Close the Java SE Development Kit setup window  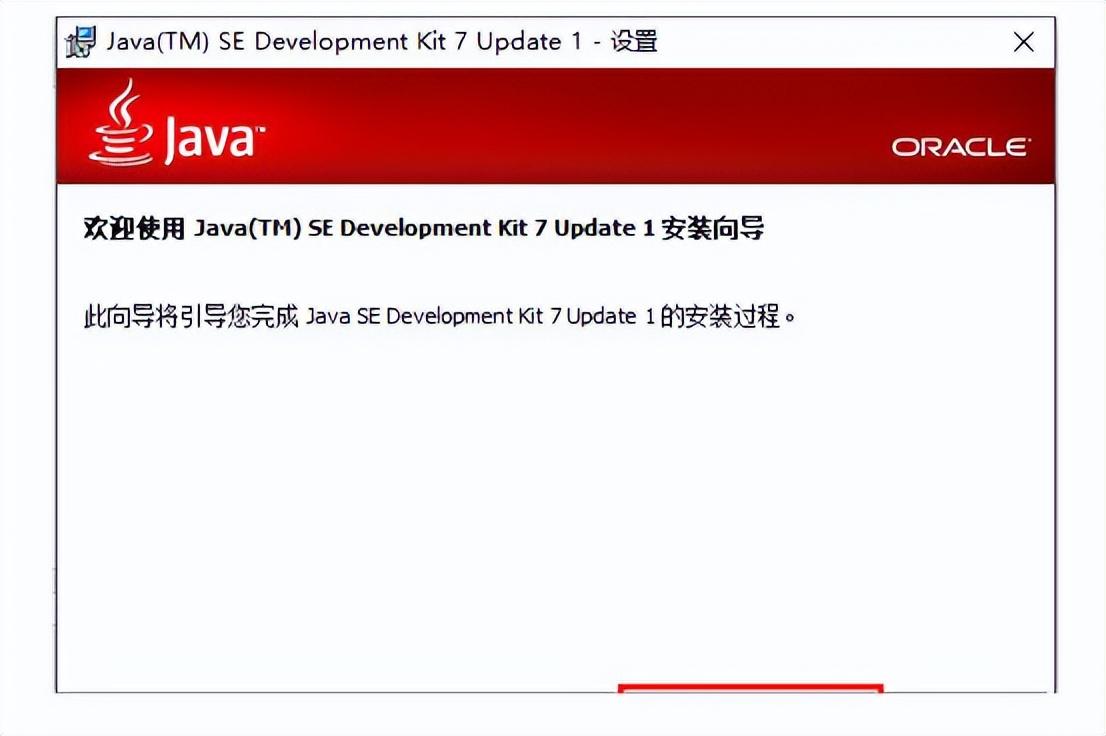(x=1023, y=42)
